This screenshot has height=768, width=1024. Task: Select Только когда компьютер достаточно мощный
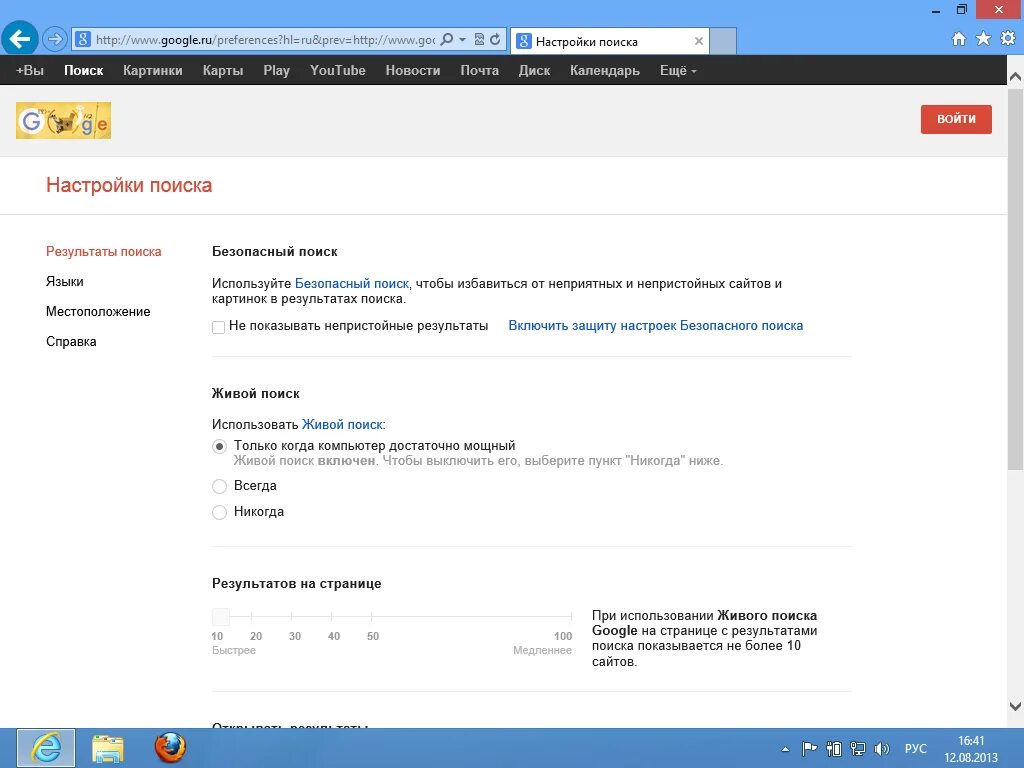coord(219,447)
